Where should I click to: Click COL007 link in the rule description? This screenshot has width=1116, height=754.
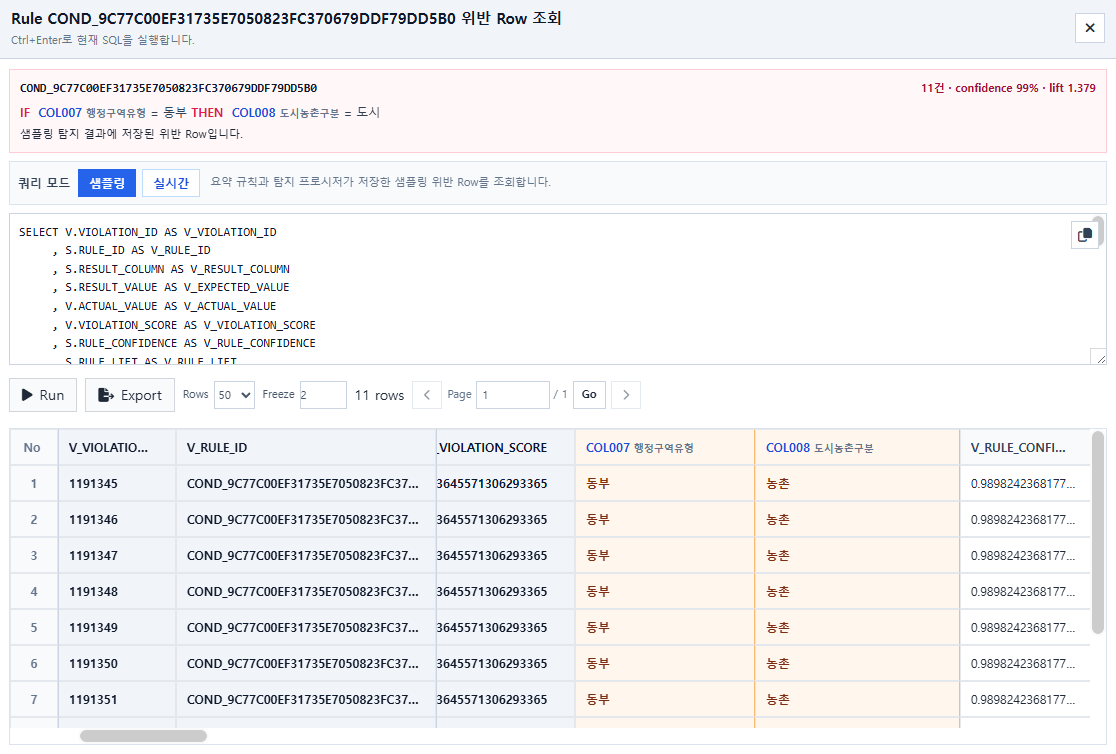tap(60, 112)
